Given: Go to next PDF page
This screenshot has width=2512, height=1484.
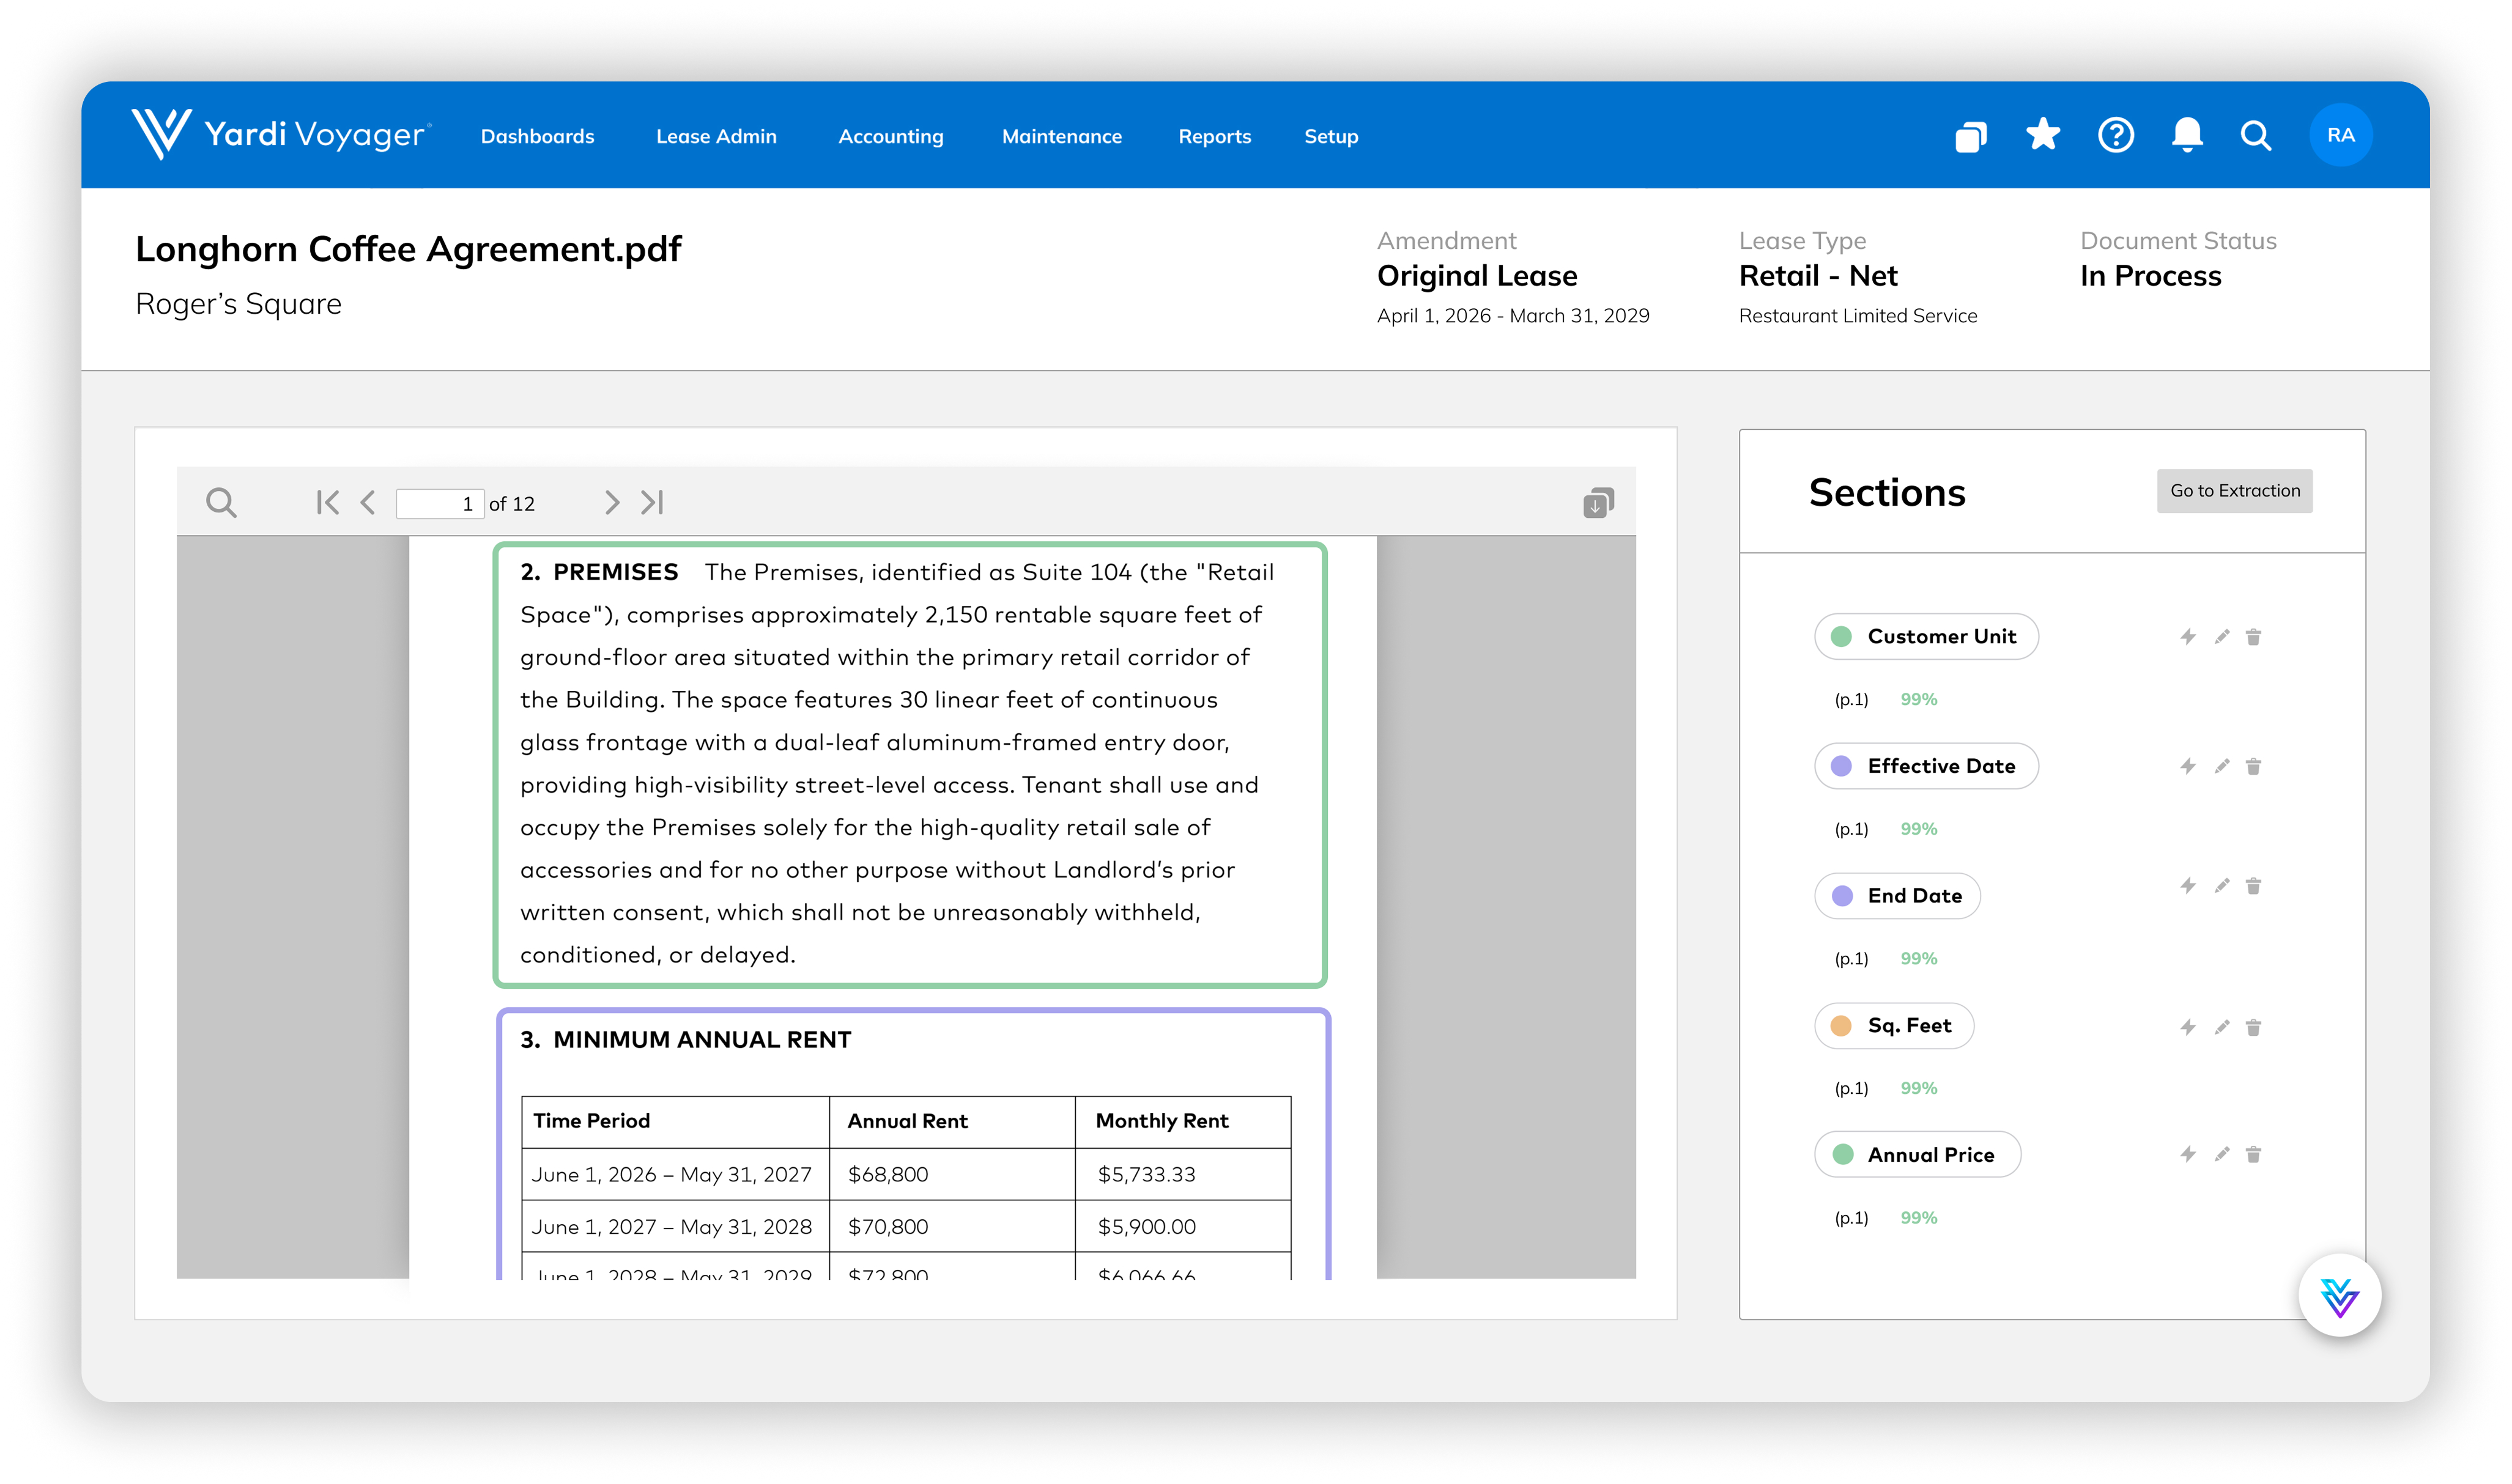Looking at the screenshot, I should (612, 502).
